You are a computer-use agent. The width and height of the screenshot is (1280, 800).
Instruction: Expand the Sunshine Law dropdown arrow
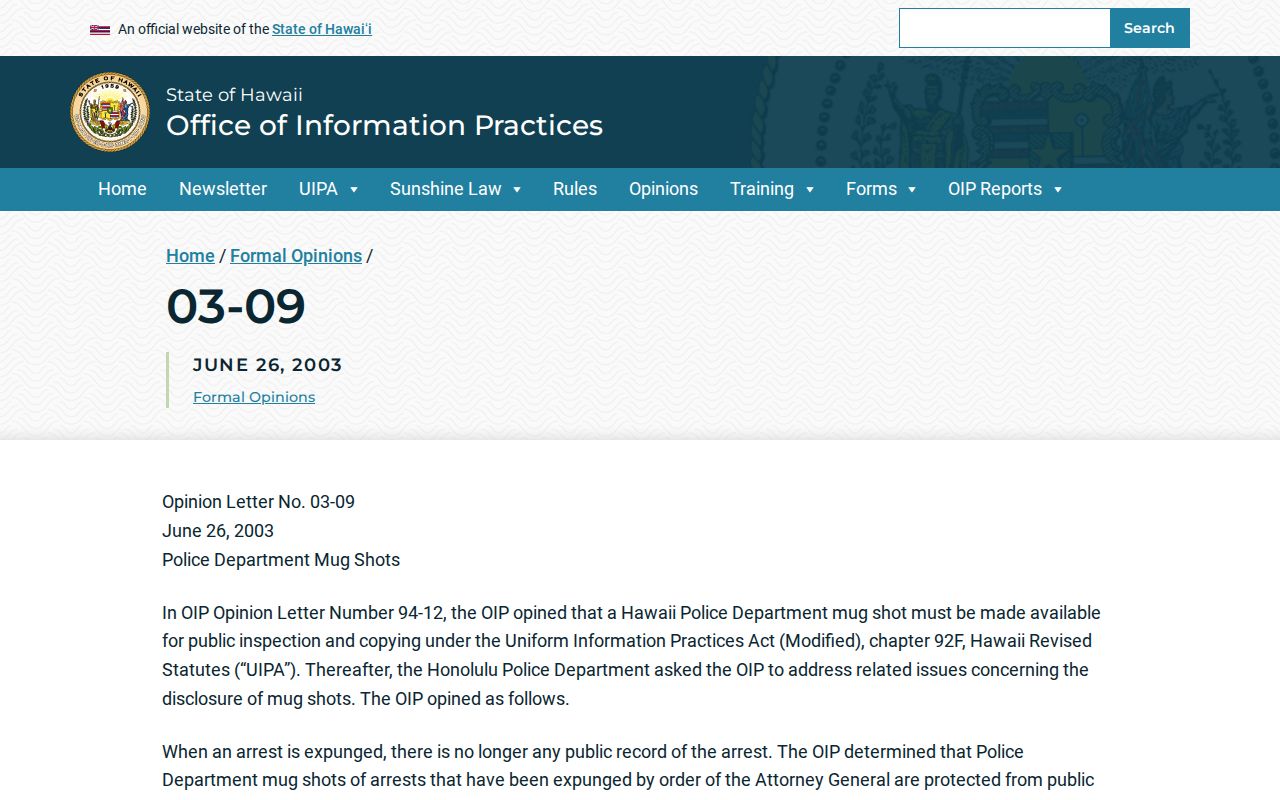[517, 190]
